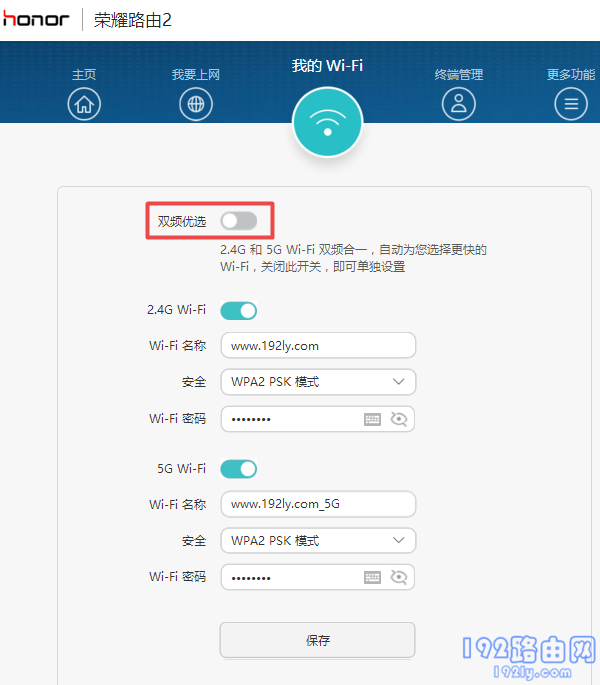The image size is (600, 685).
Task: Expand the 2.4G security mode dropdown
Action: (317, 382)
